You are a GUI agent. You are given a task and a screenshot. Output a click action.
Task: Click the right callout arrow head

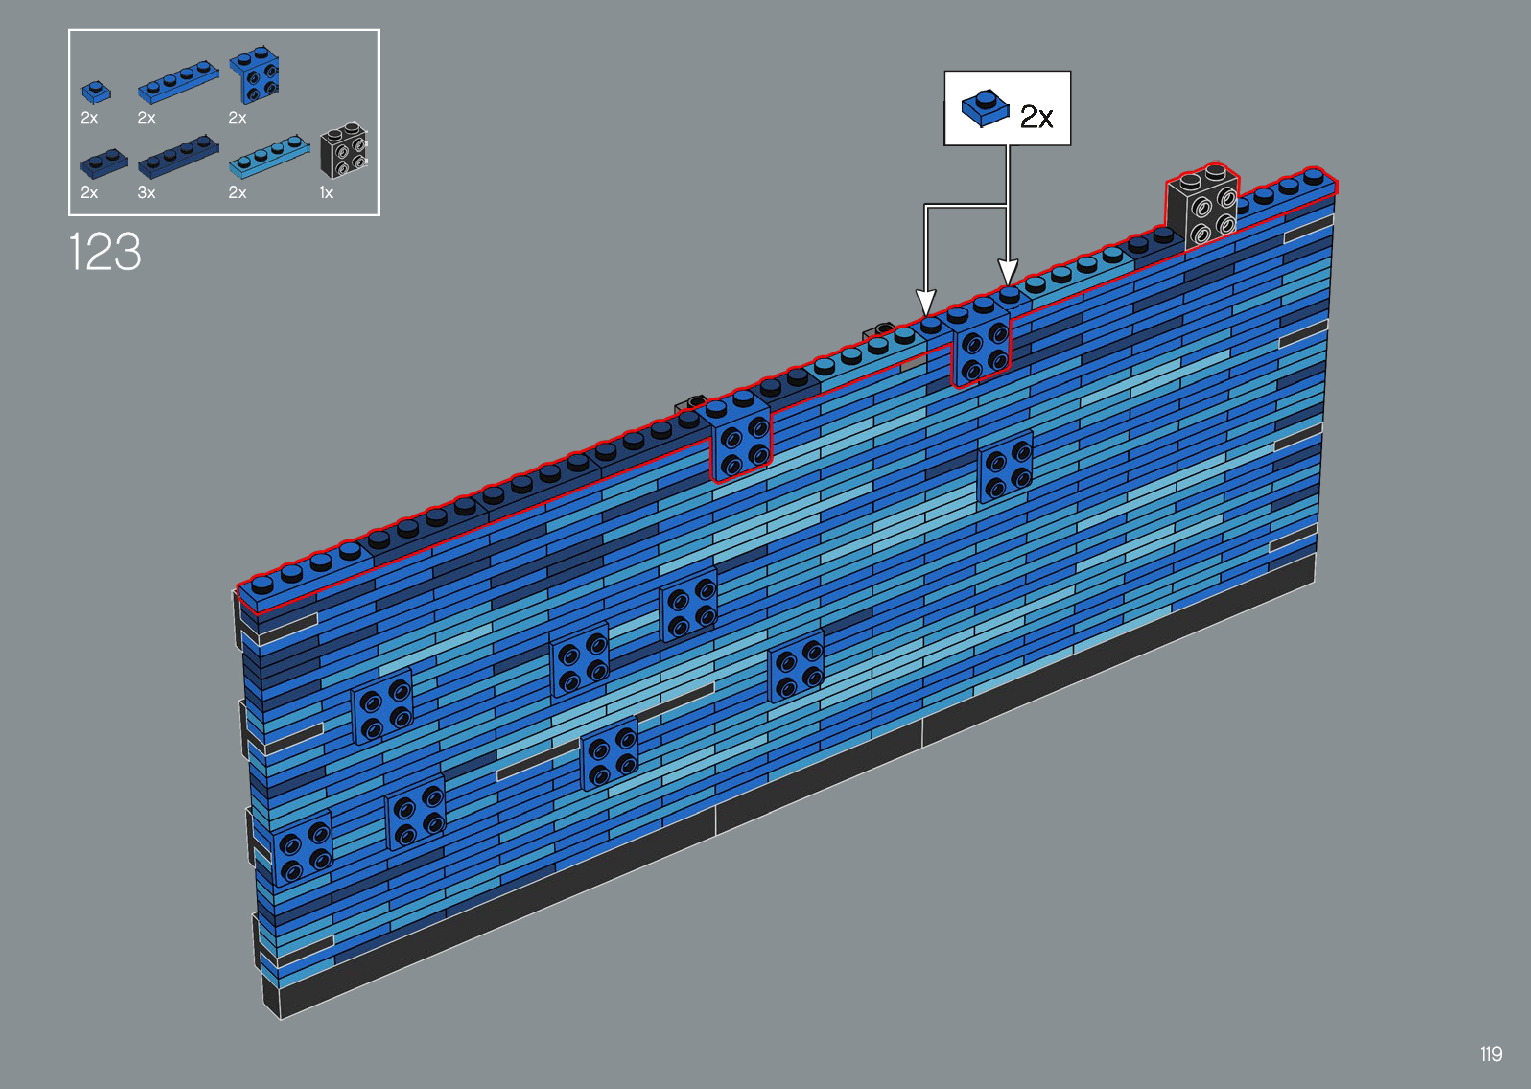1008,271
